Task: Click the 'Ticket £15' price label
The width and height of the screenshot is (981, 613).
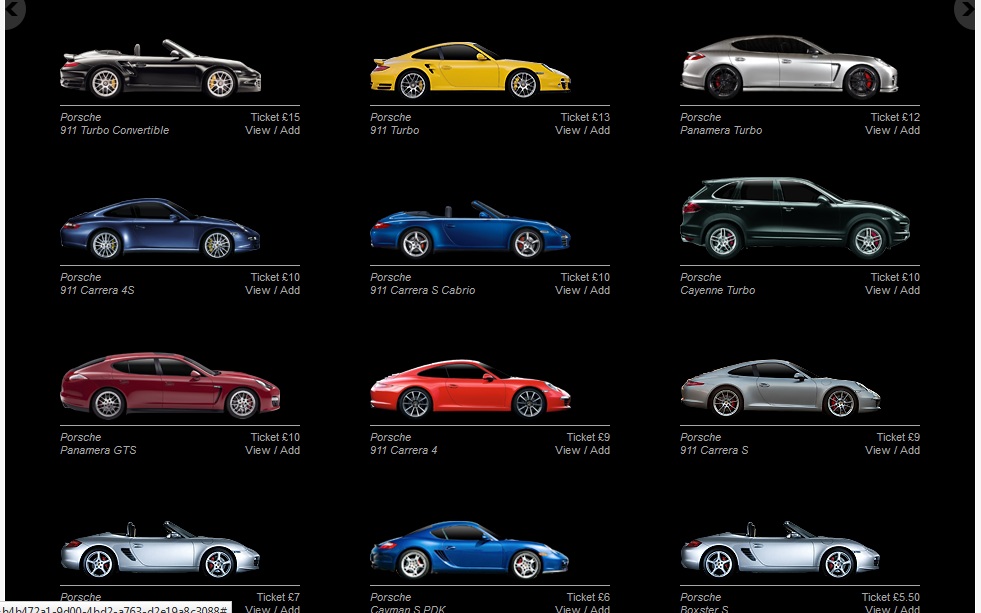Action: coord(275,117)
